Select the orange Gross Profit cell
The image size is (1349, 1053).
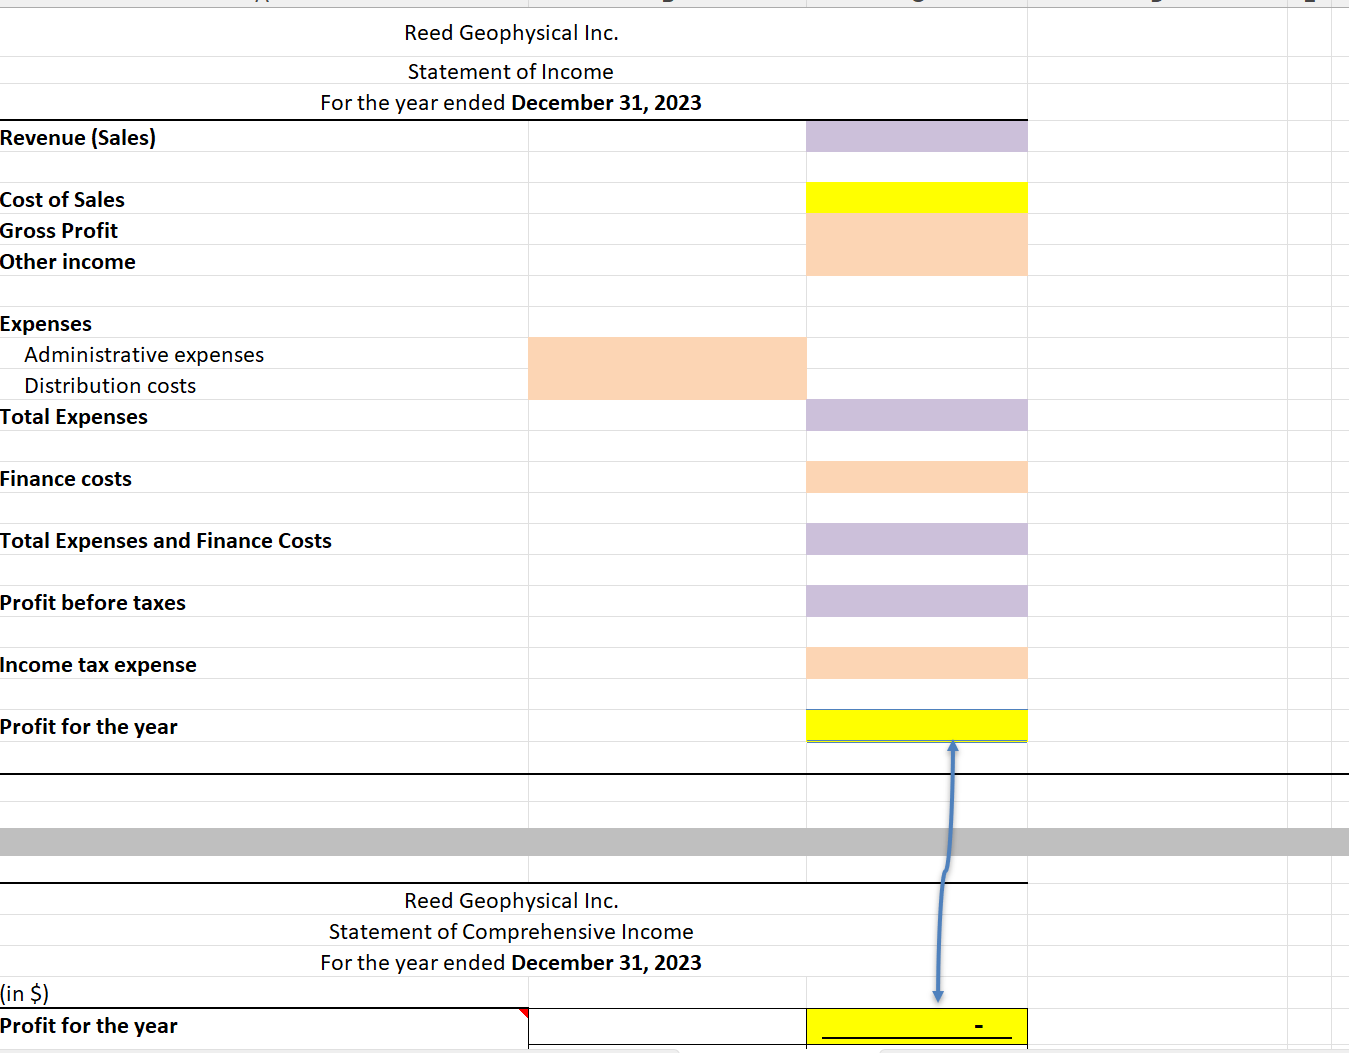coord(915,229)
